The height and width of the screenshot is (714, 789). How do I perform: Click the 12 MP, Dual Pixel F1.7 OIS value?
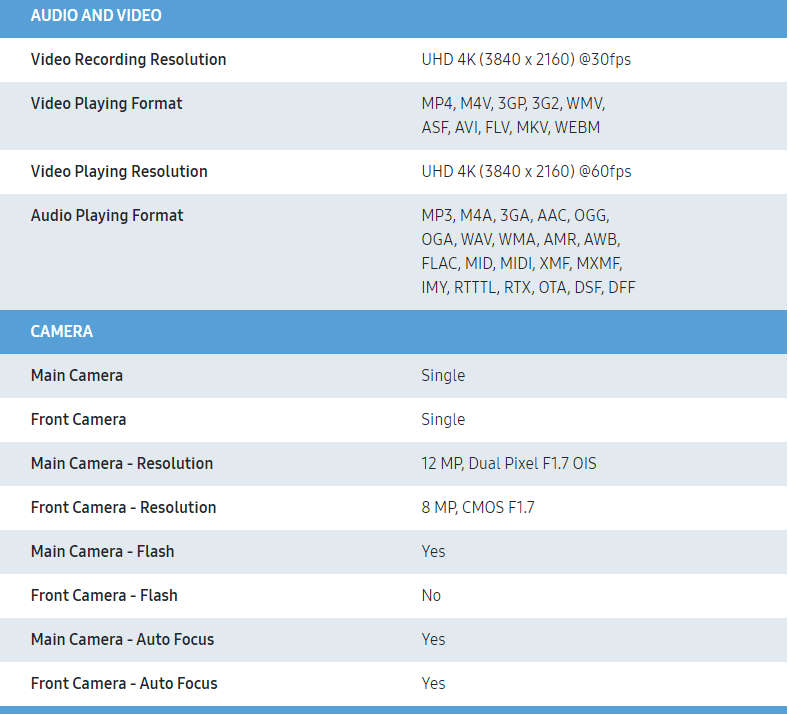pos(509,463)
